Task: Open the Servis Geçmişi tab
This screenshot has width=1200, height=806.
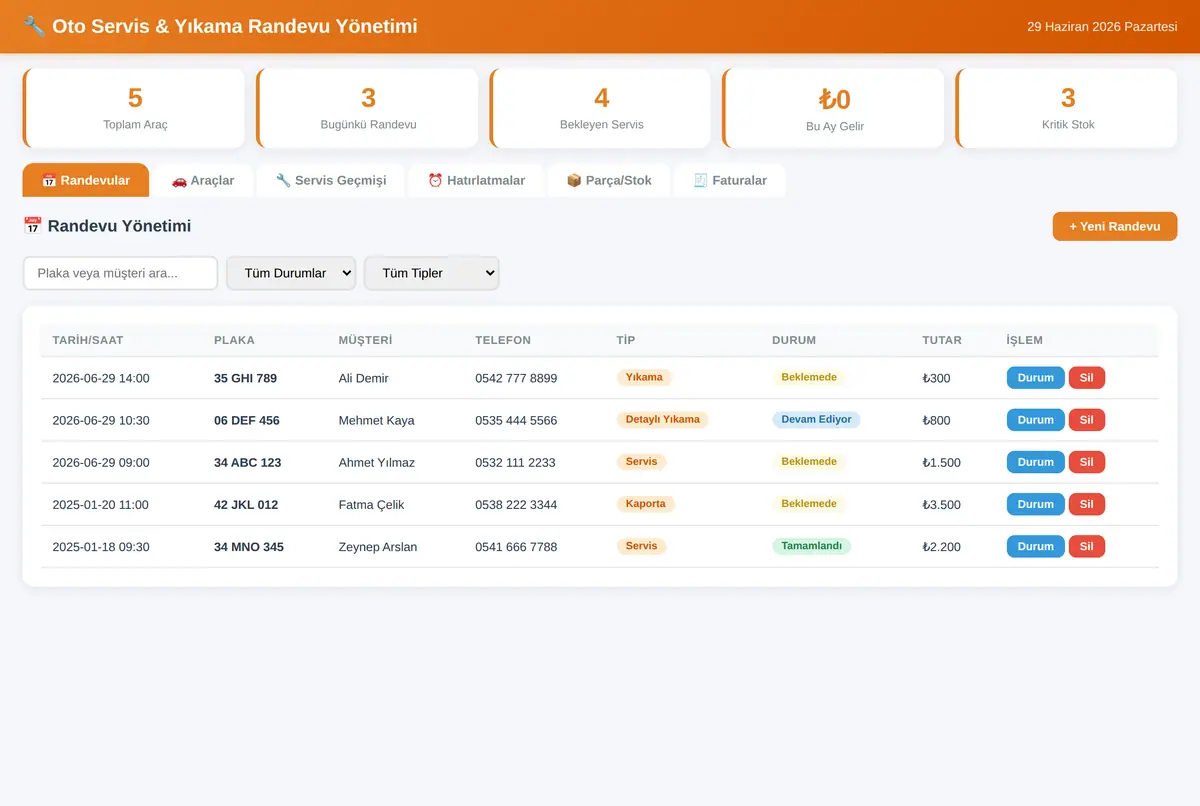Action: coord(331,180)
